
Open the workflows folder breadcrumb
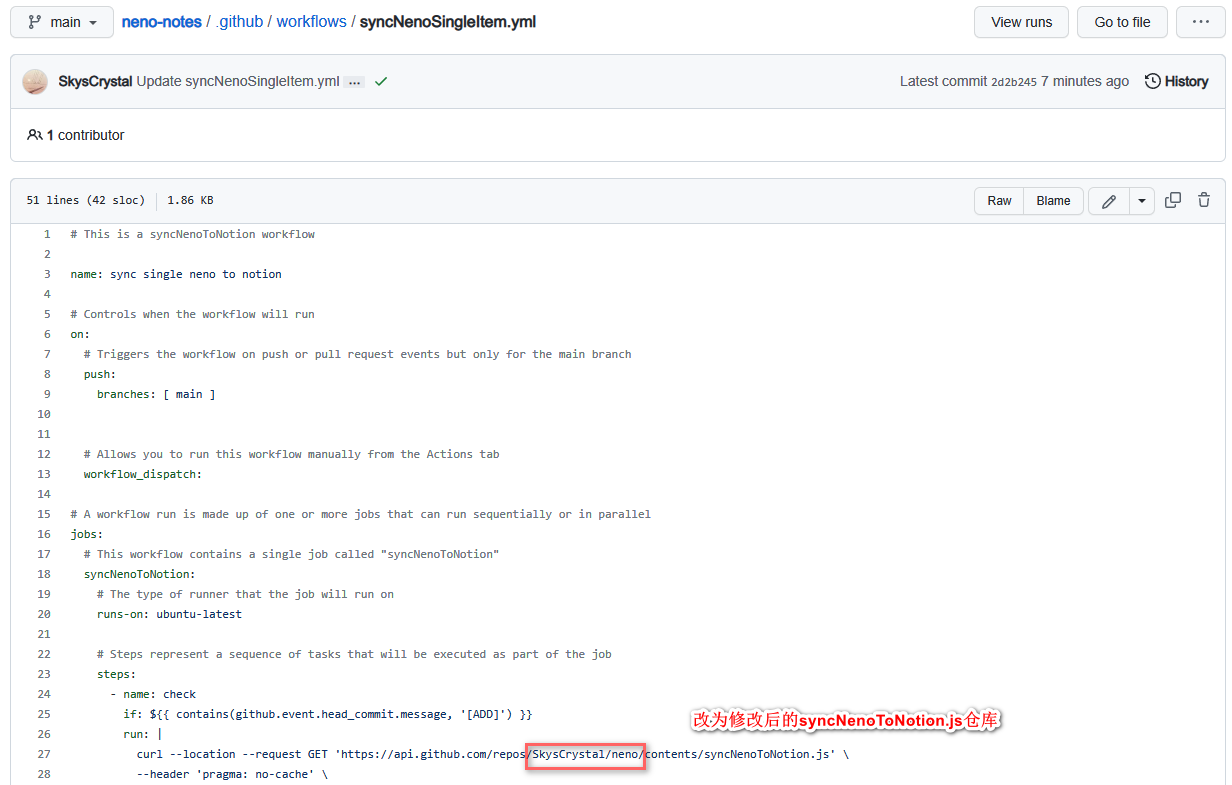[312, 22]
